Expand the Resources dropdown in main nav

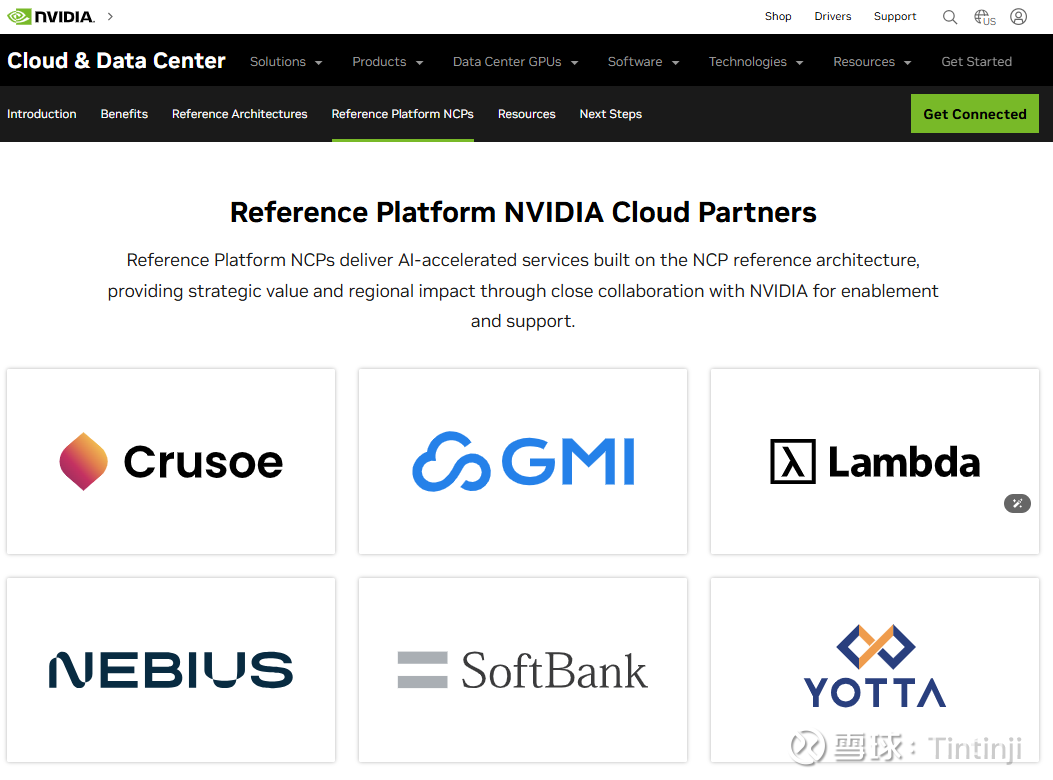click(x=872, y=62)
